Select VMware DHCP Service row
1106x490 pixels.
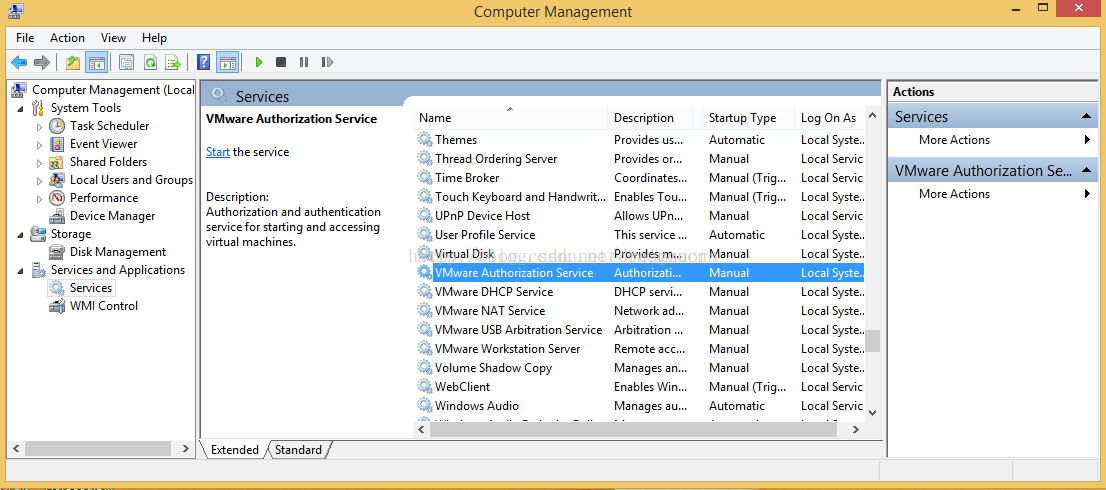click(639, 293)
